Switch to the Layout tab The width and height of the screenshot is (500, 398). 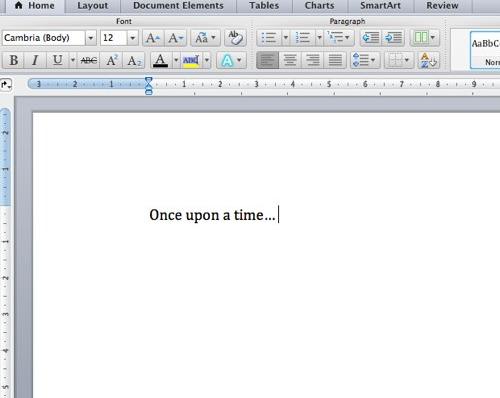[93, 6]
